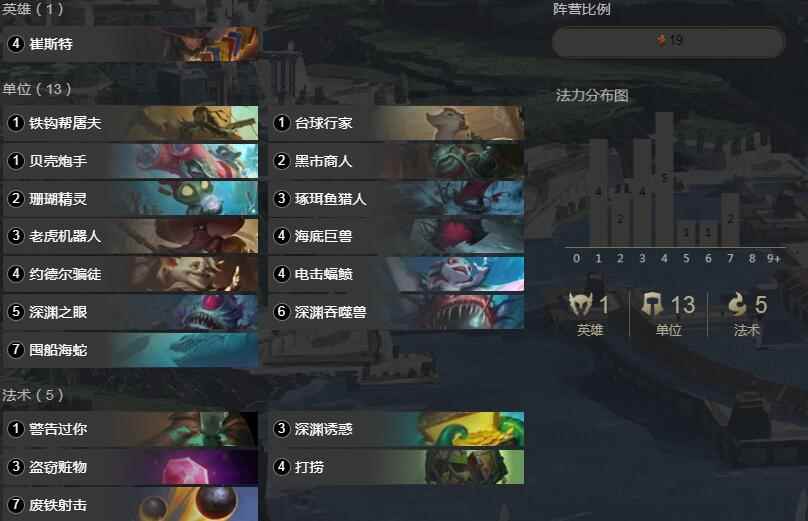Click the 英雄 (1) section header
This screenshot has width=808, height=521.
click(x=32, y=9)
